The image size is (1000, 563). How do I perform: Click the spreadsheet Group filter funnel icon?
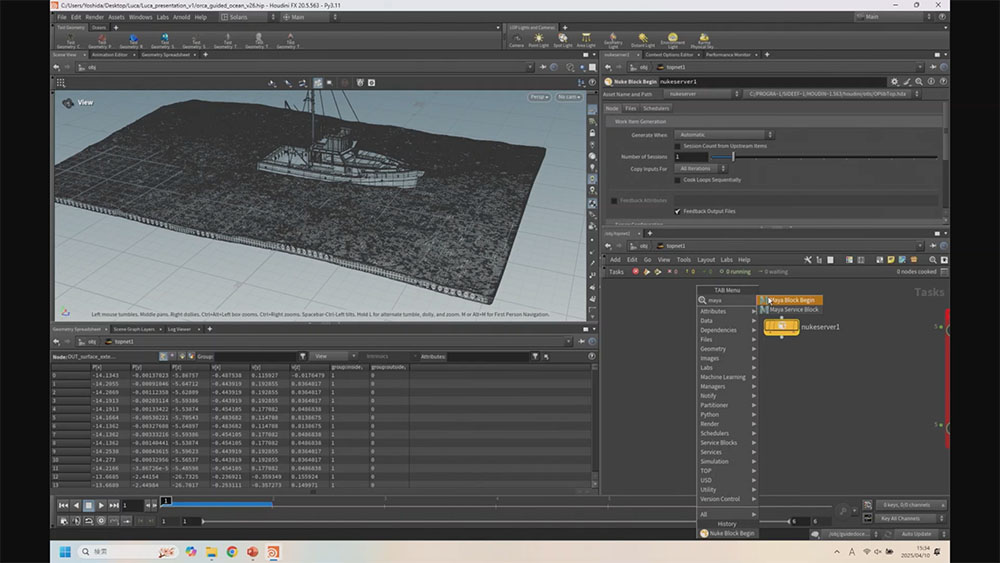coord(303,356)
